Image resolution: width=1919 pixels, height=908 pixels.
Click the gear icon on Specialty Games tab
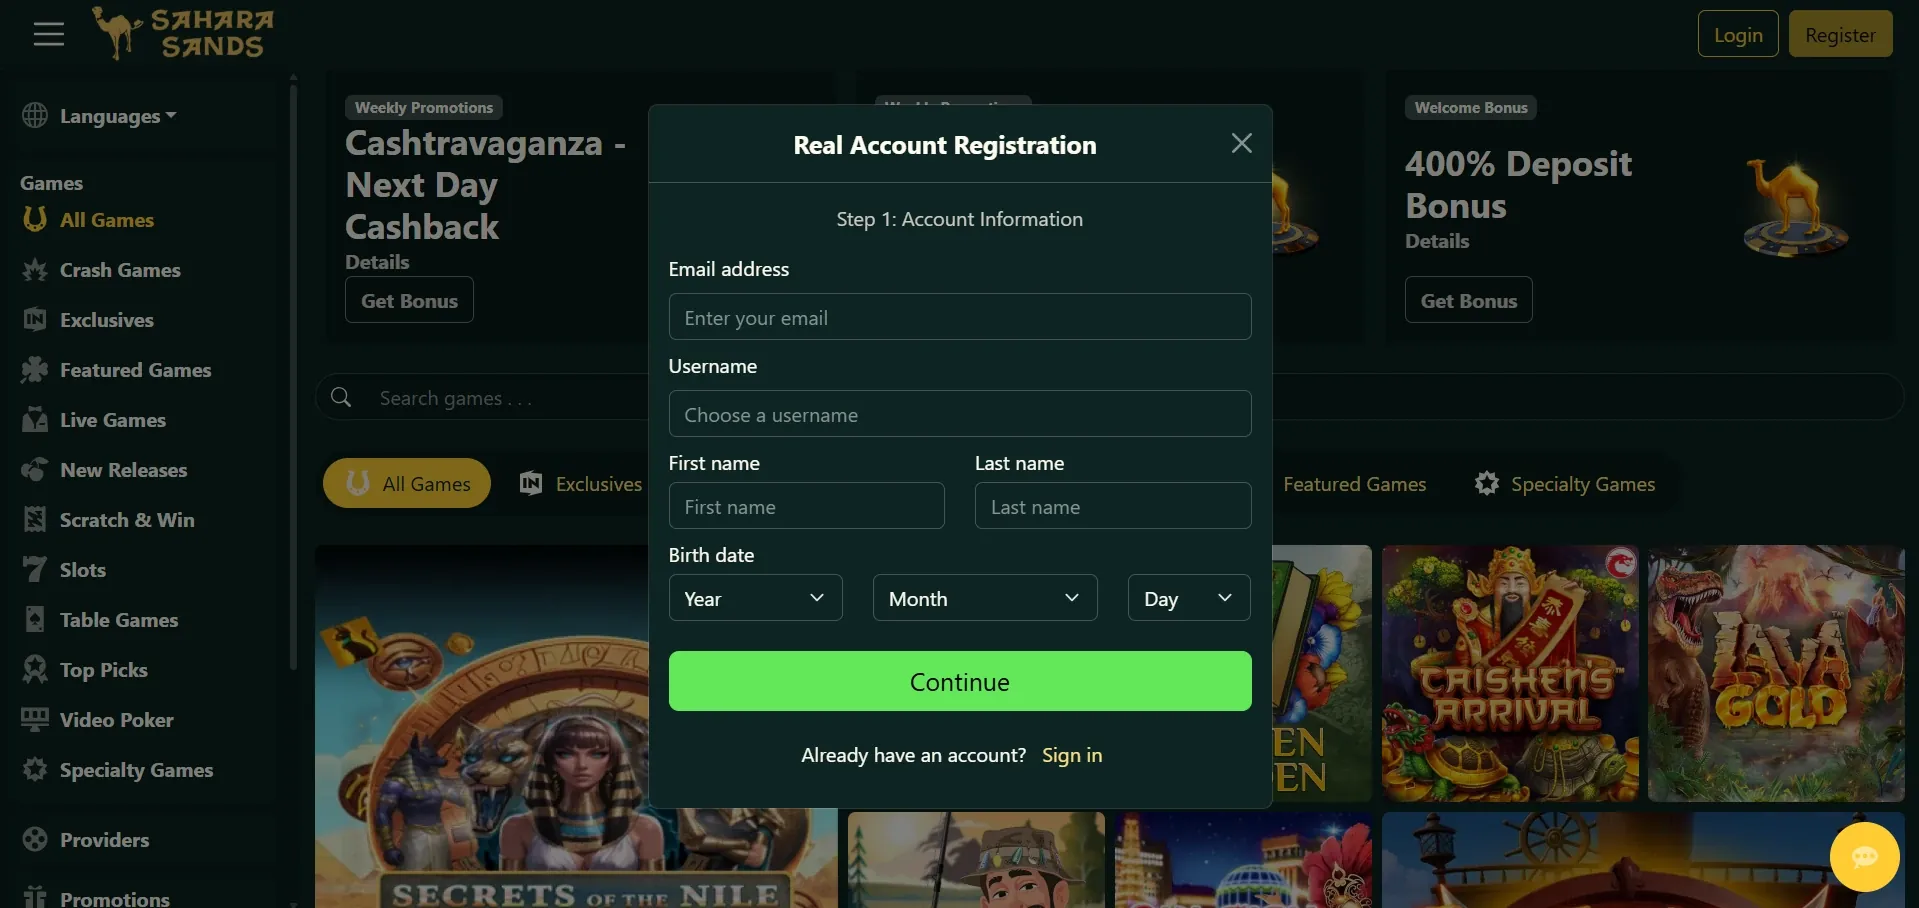click(x=1487, y=484)
